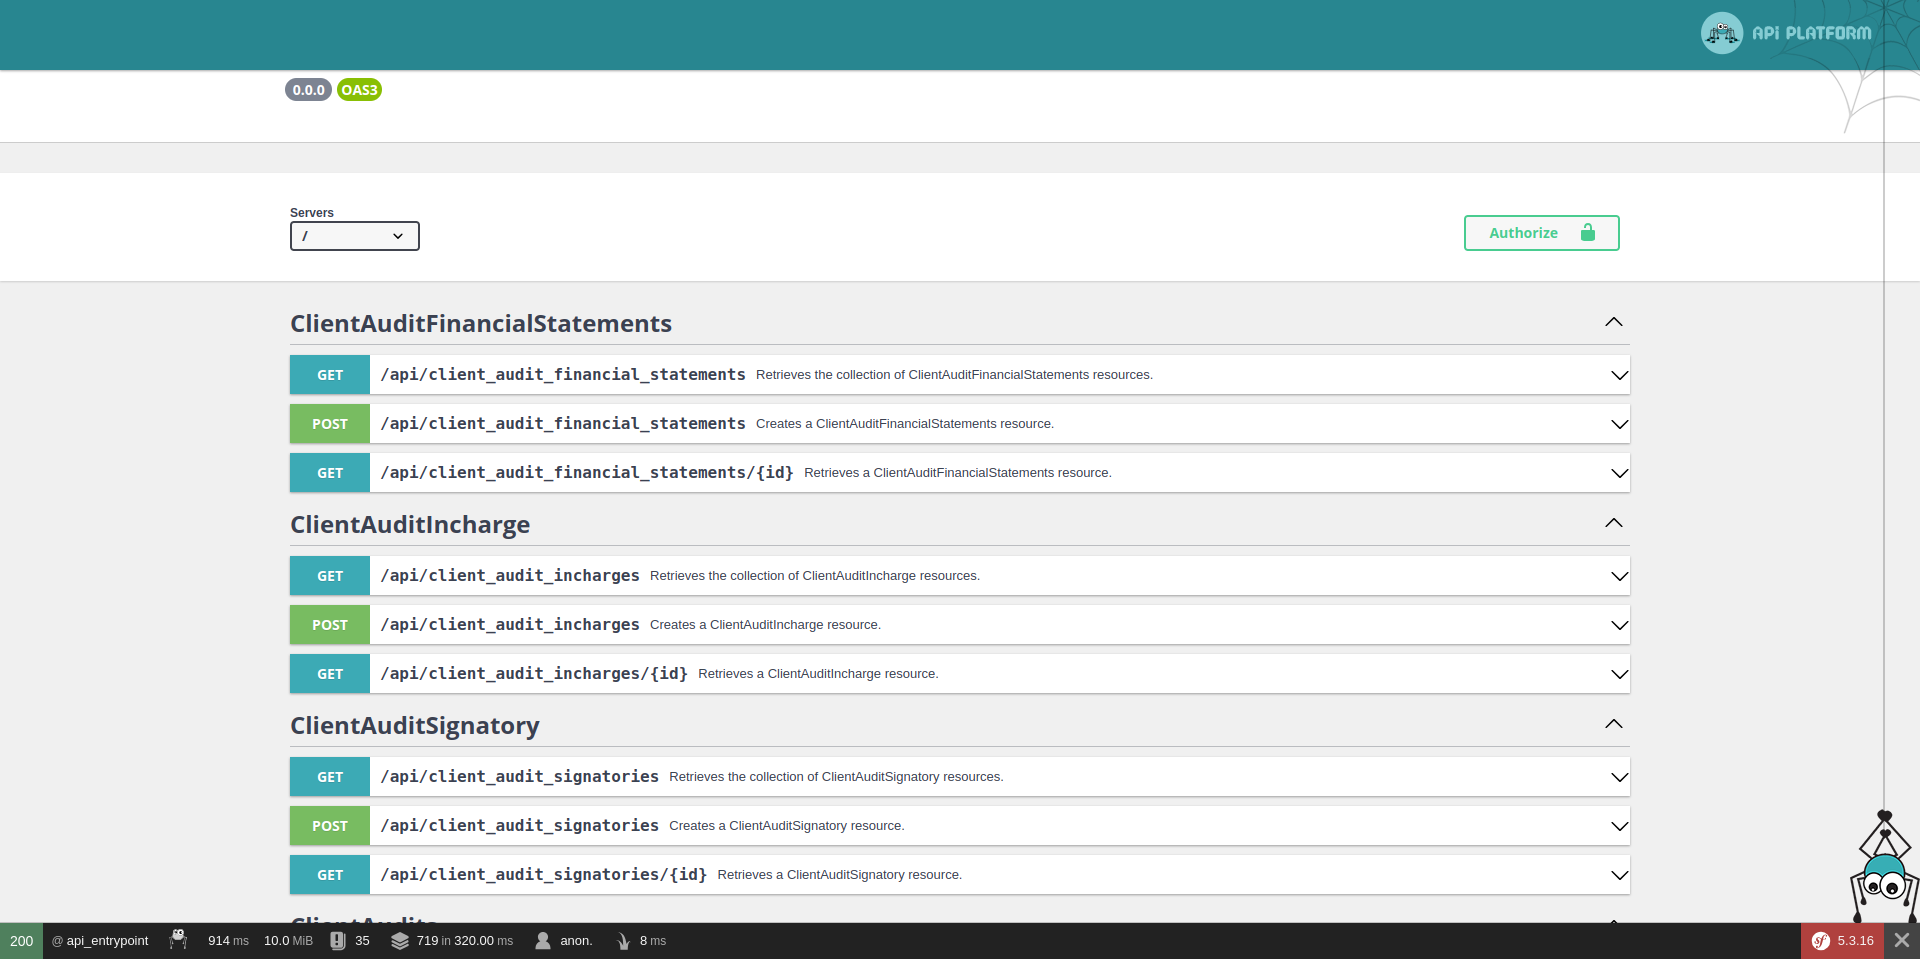The width and height of the screenshot is (1920, 959).
Task: Collapse the ClientAuditIncharge section
Action: pos(1613,523)
